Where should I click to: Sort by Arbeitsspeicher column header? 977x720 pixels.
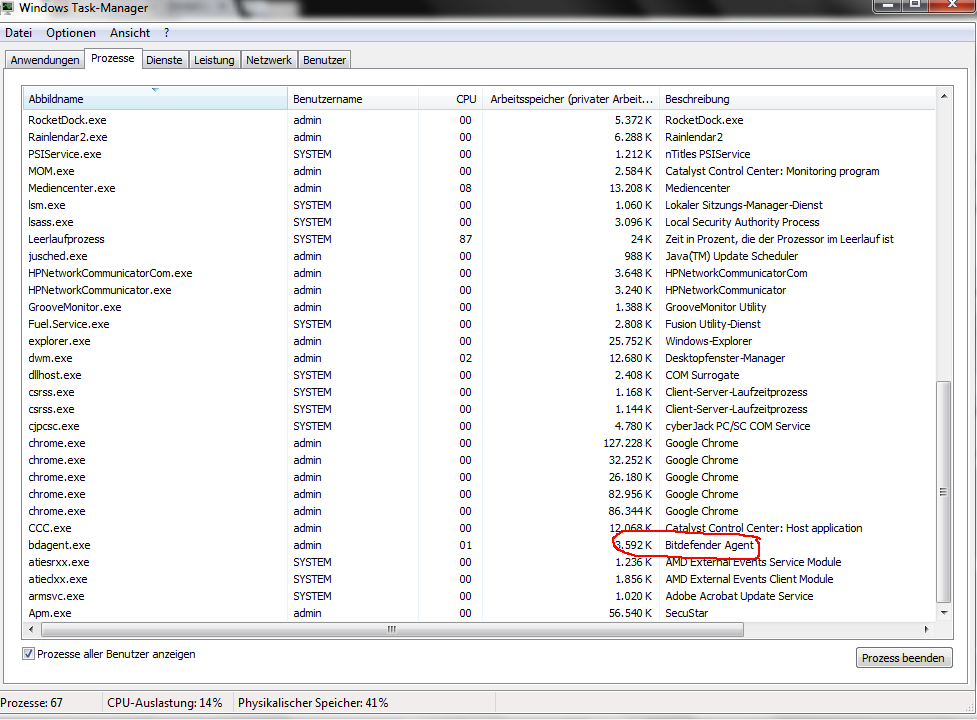571,99
